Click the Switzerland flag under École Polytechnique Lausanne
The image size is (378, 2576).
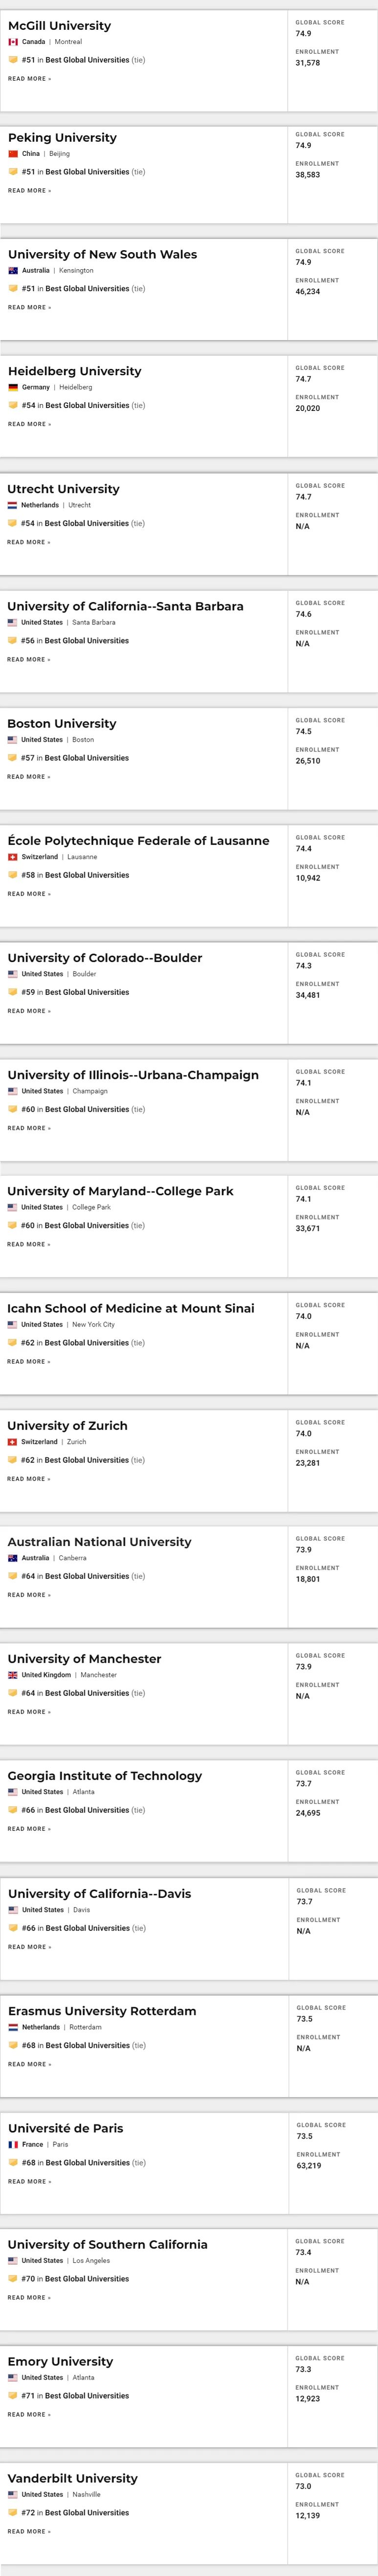point(12,857)
